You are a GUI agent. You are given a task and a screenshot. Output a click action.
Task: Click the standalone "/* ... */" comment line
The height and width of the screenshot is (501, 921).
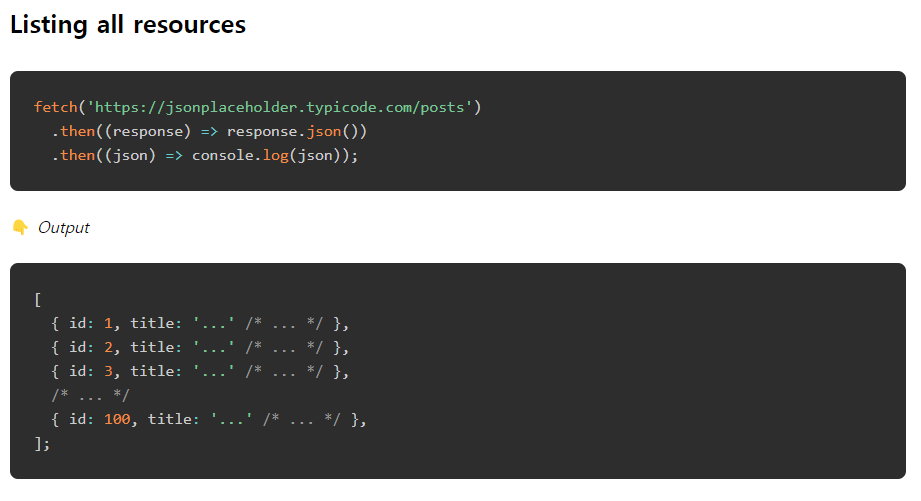(90, 395)
